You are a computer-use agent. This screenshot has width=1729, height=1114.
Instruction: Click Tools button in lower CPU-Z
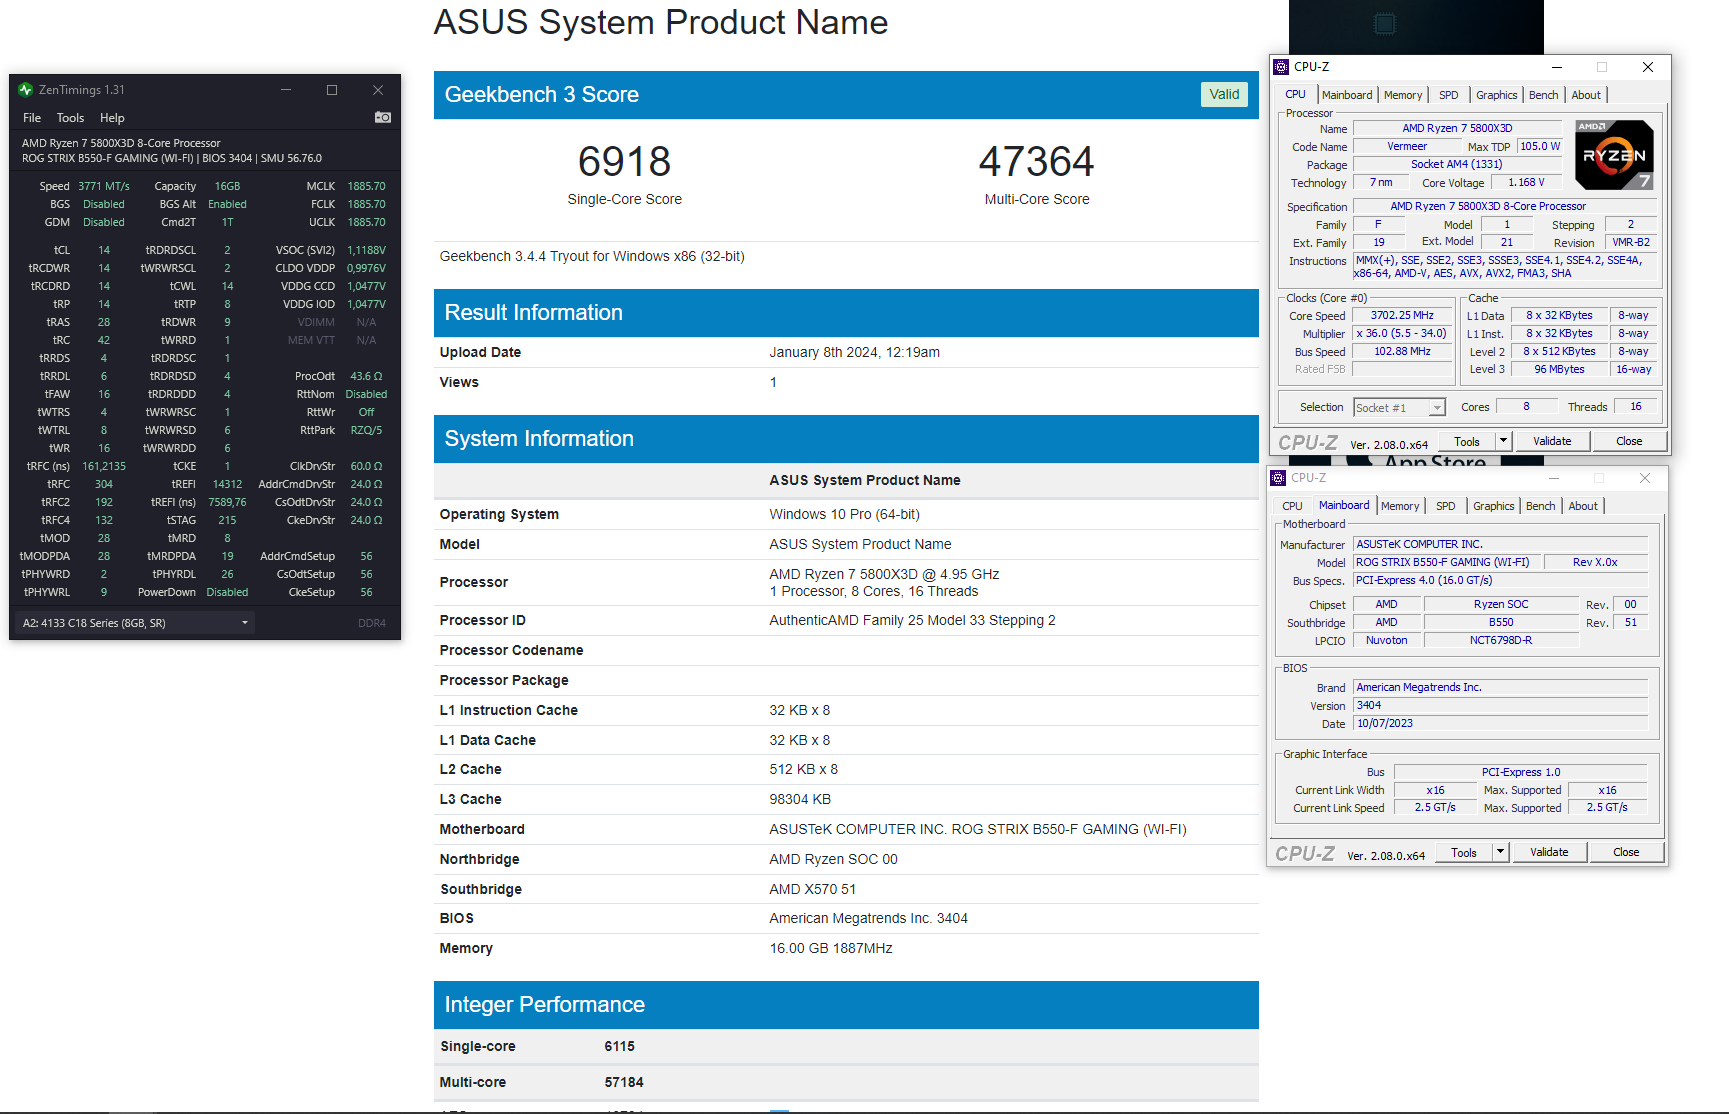click(1464, 852)
